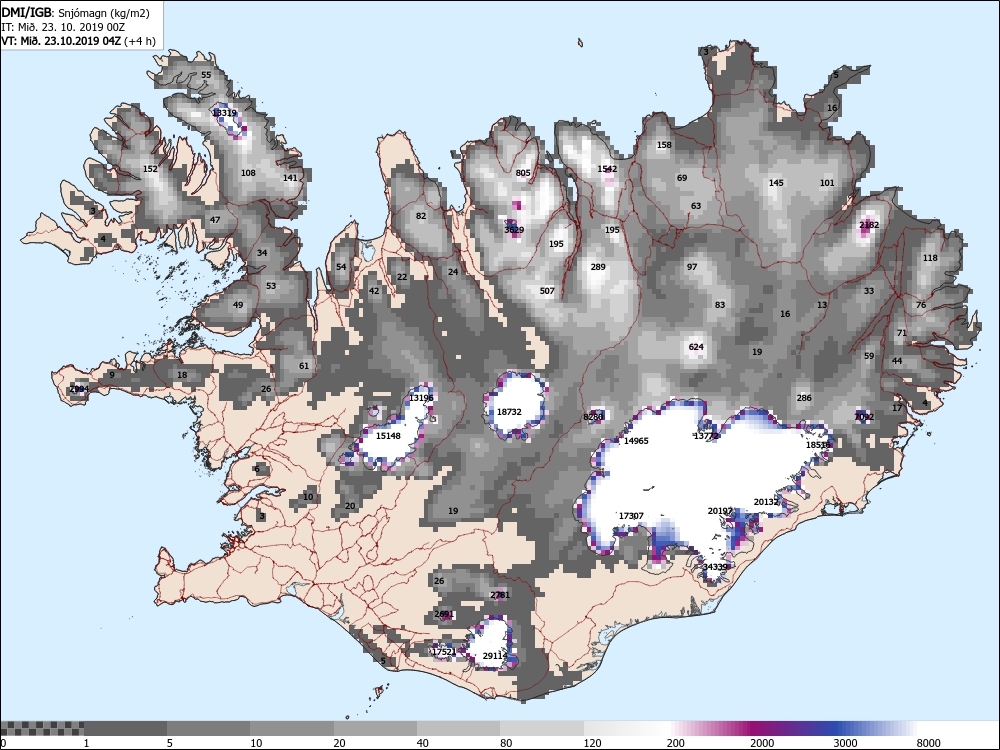Click the map value 286
This screenshot has height=750, width=1000.
coord(804,398)
